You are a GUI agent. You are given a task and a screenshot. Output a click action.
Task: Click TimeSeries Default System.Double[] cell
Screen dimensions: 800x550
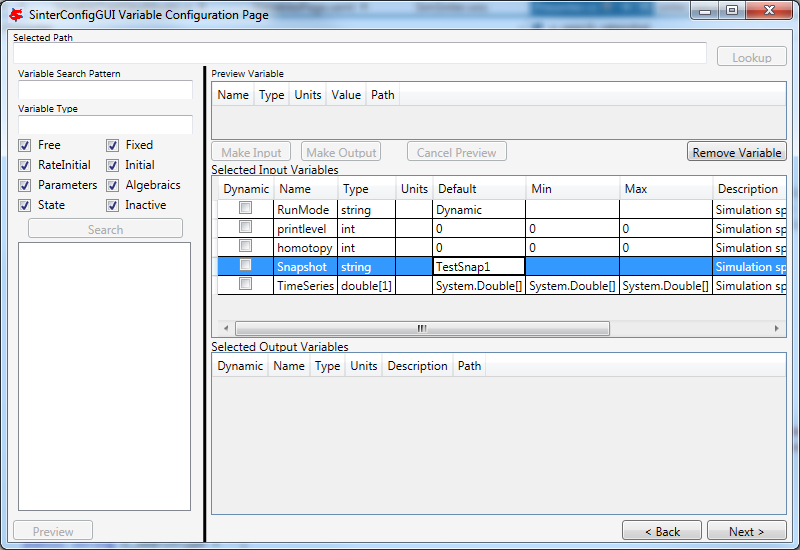point(479,285)
